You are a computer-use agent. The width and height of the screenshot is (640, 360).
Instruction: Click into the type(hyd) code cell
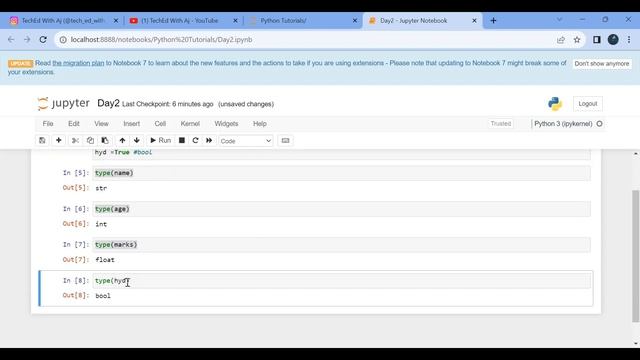pos(341,281)
